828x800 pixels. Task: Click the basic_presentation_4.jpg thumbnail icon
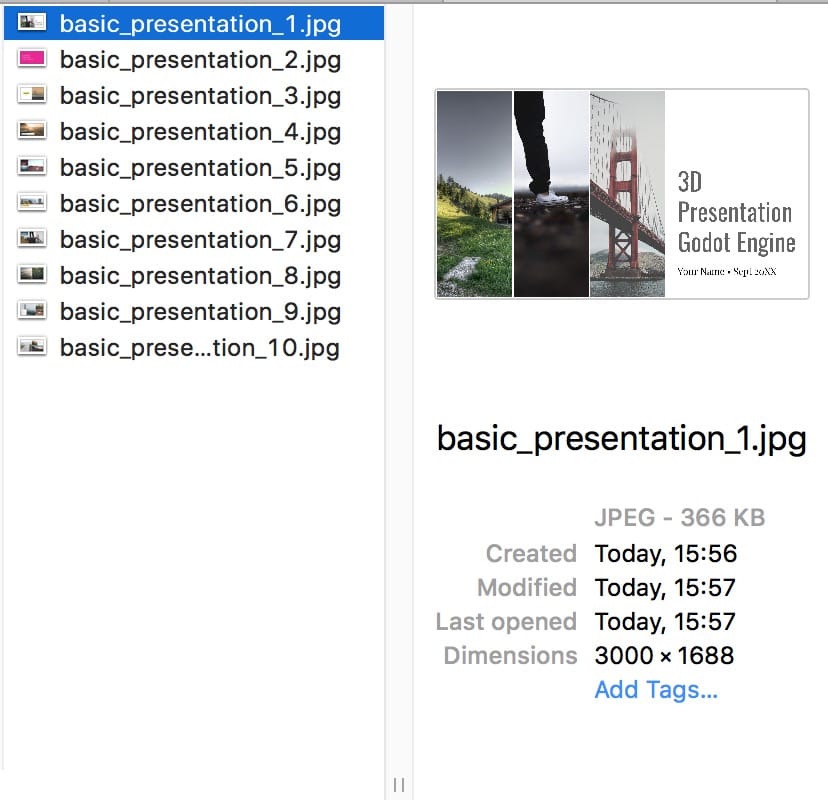tap(32, 130)
